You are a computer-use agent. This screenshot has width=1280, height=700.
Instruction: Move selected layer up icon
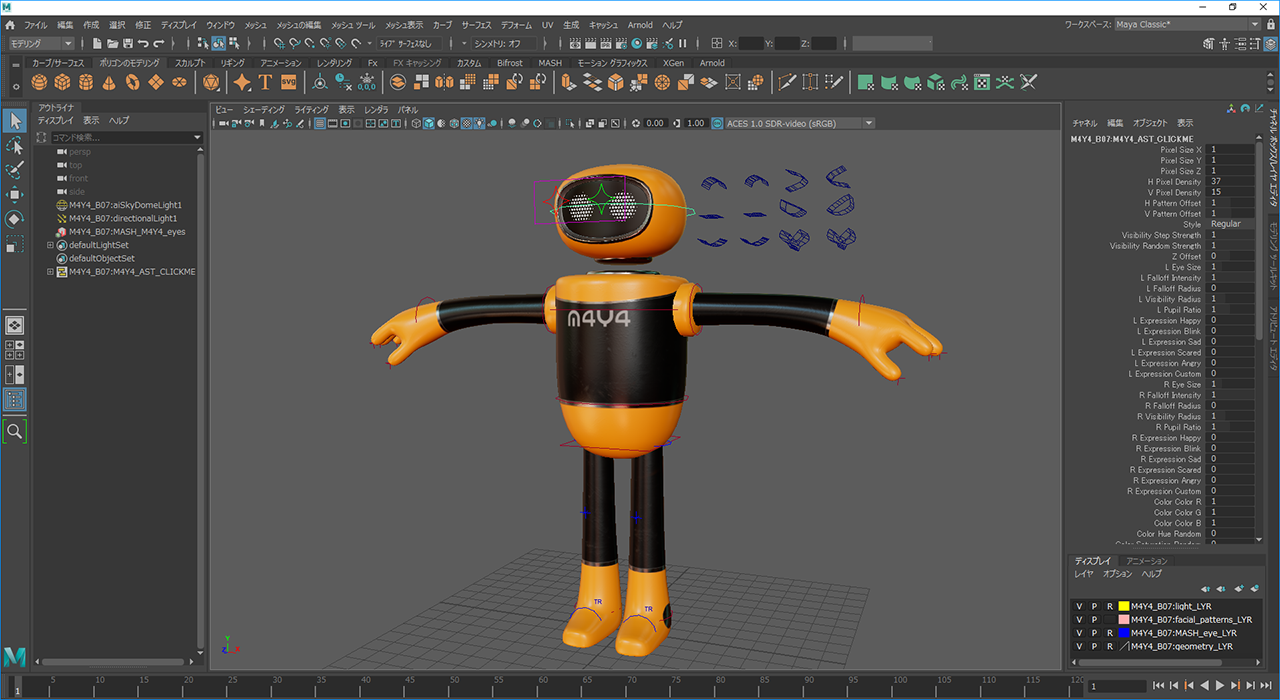1206,589
